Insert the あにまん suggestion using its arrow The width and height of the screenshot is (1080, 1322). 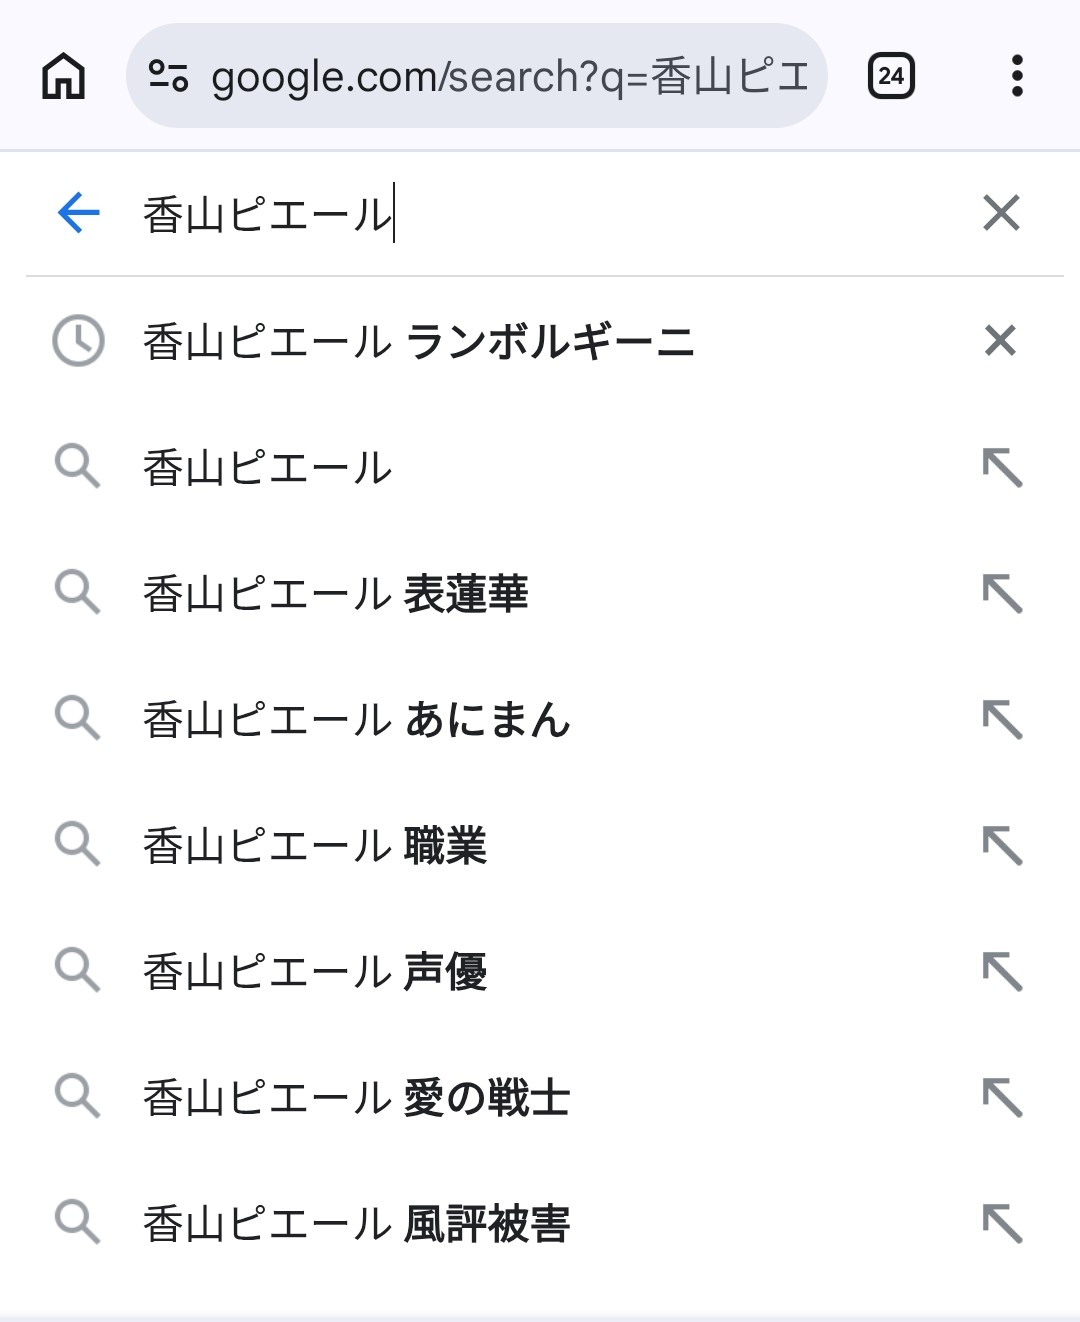click(x=1002, y=720)
